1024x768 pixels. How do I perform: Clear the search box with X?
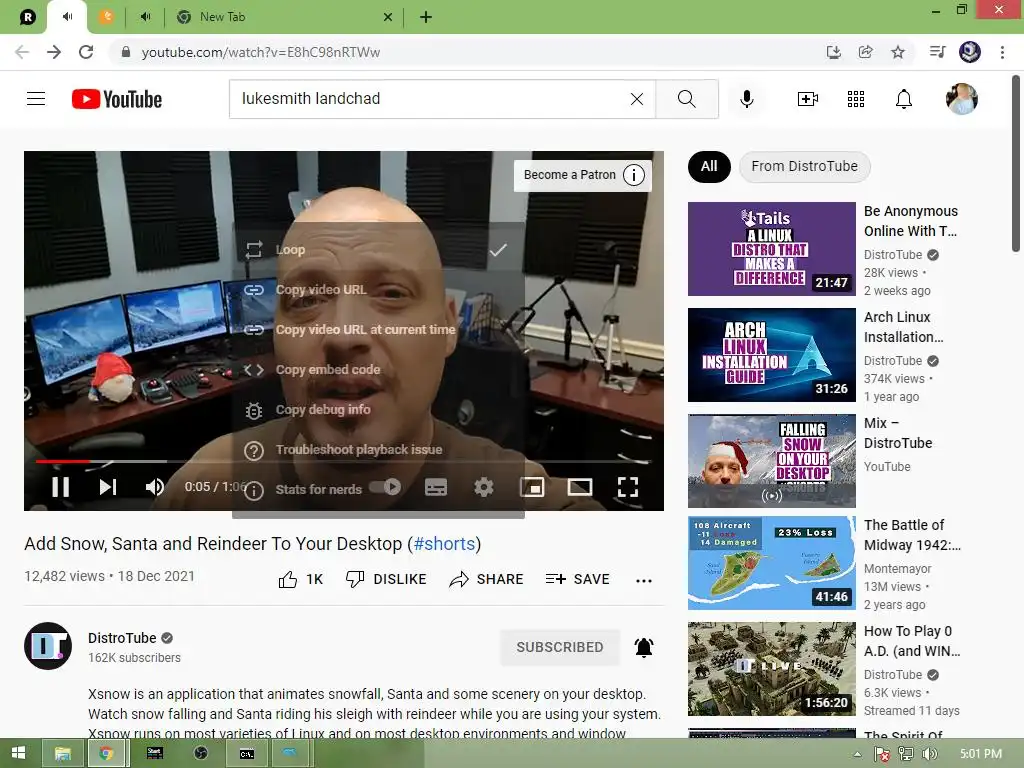click(x=637, y=99)
